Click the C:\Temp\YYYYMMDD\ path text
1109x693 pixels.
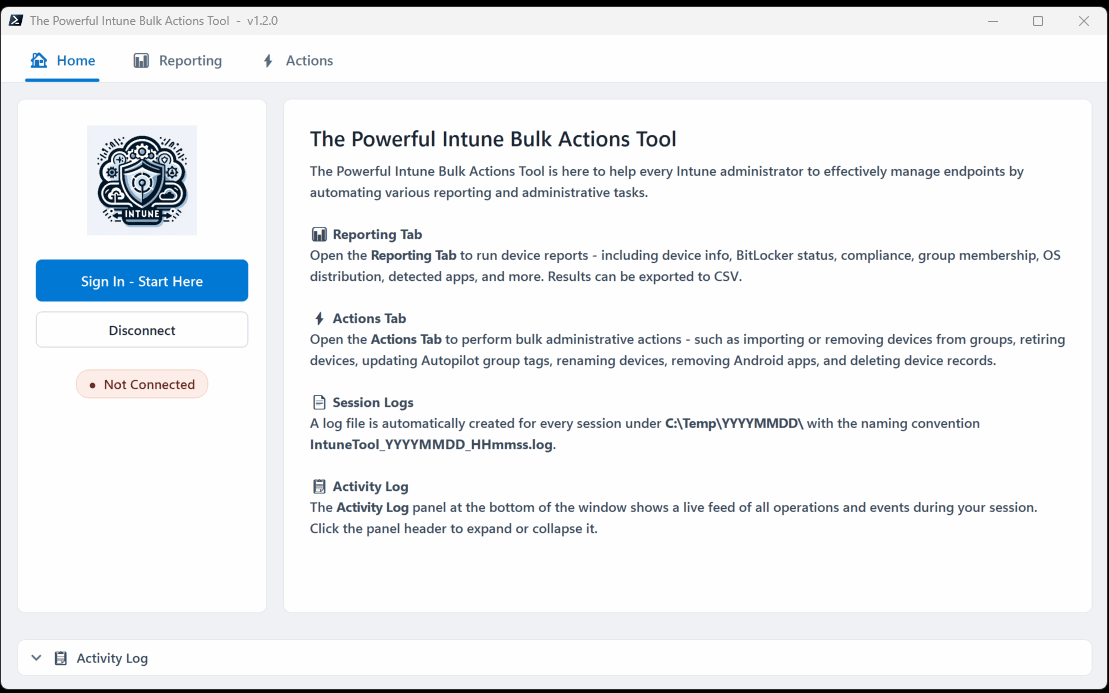coord(734,424)
